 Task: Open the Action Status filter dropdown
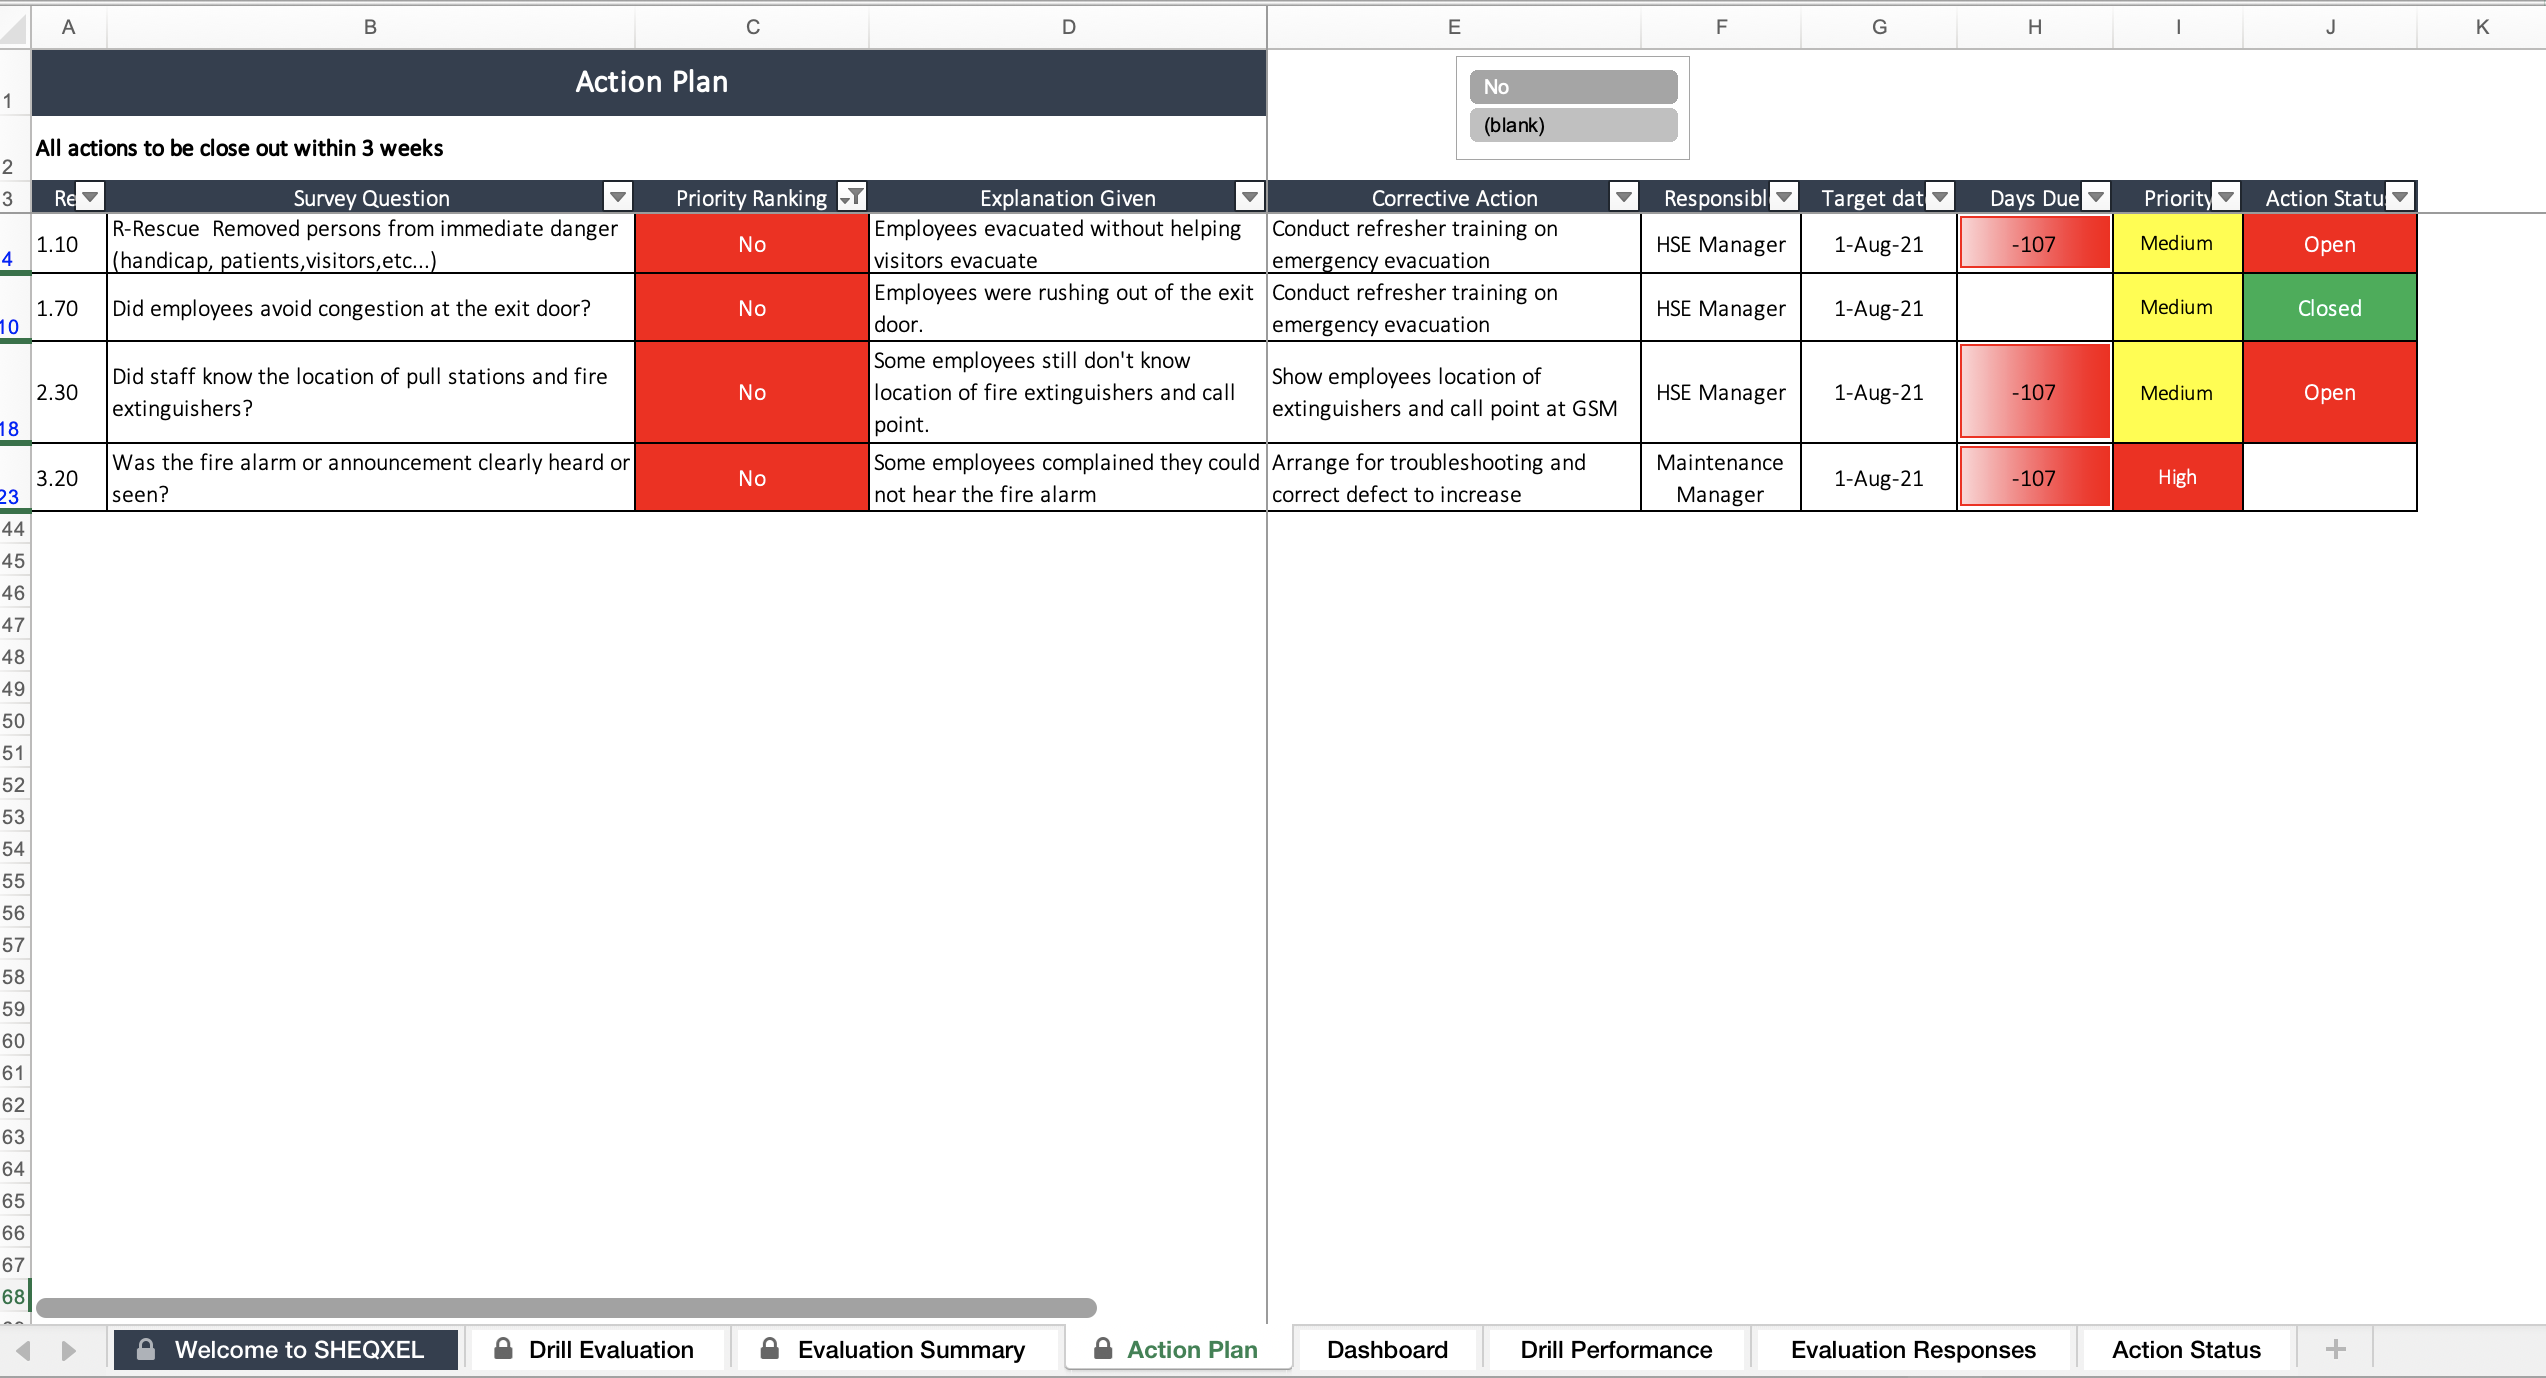[2400, 197]
